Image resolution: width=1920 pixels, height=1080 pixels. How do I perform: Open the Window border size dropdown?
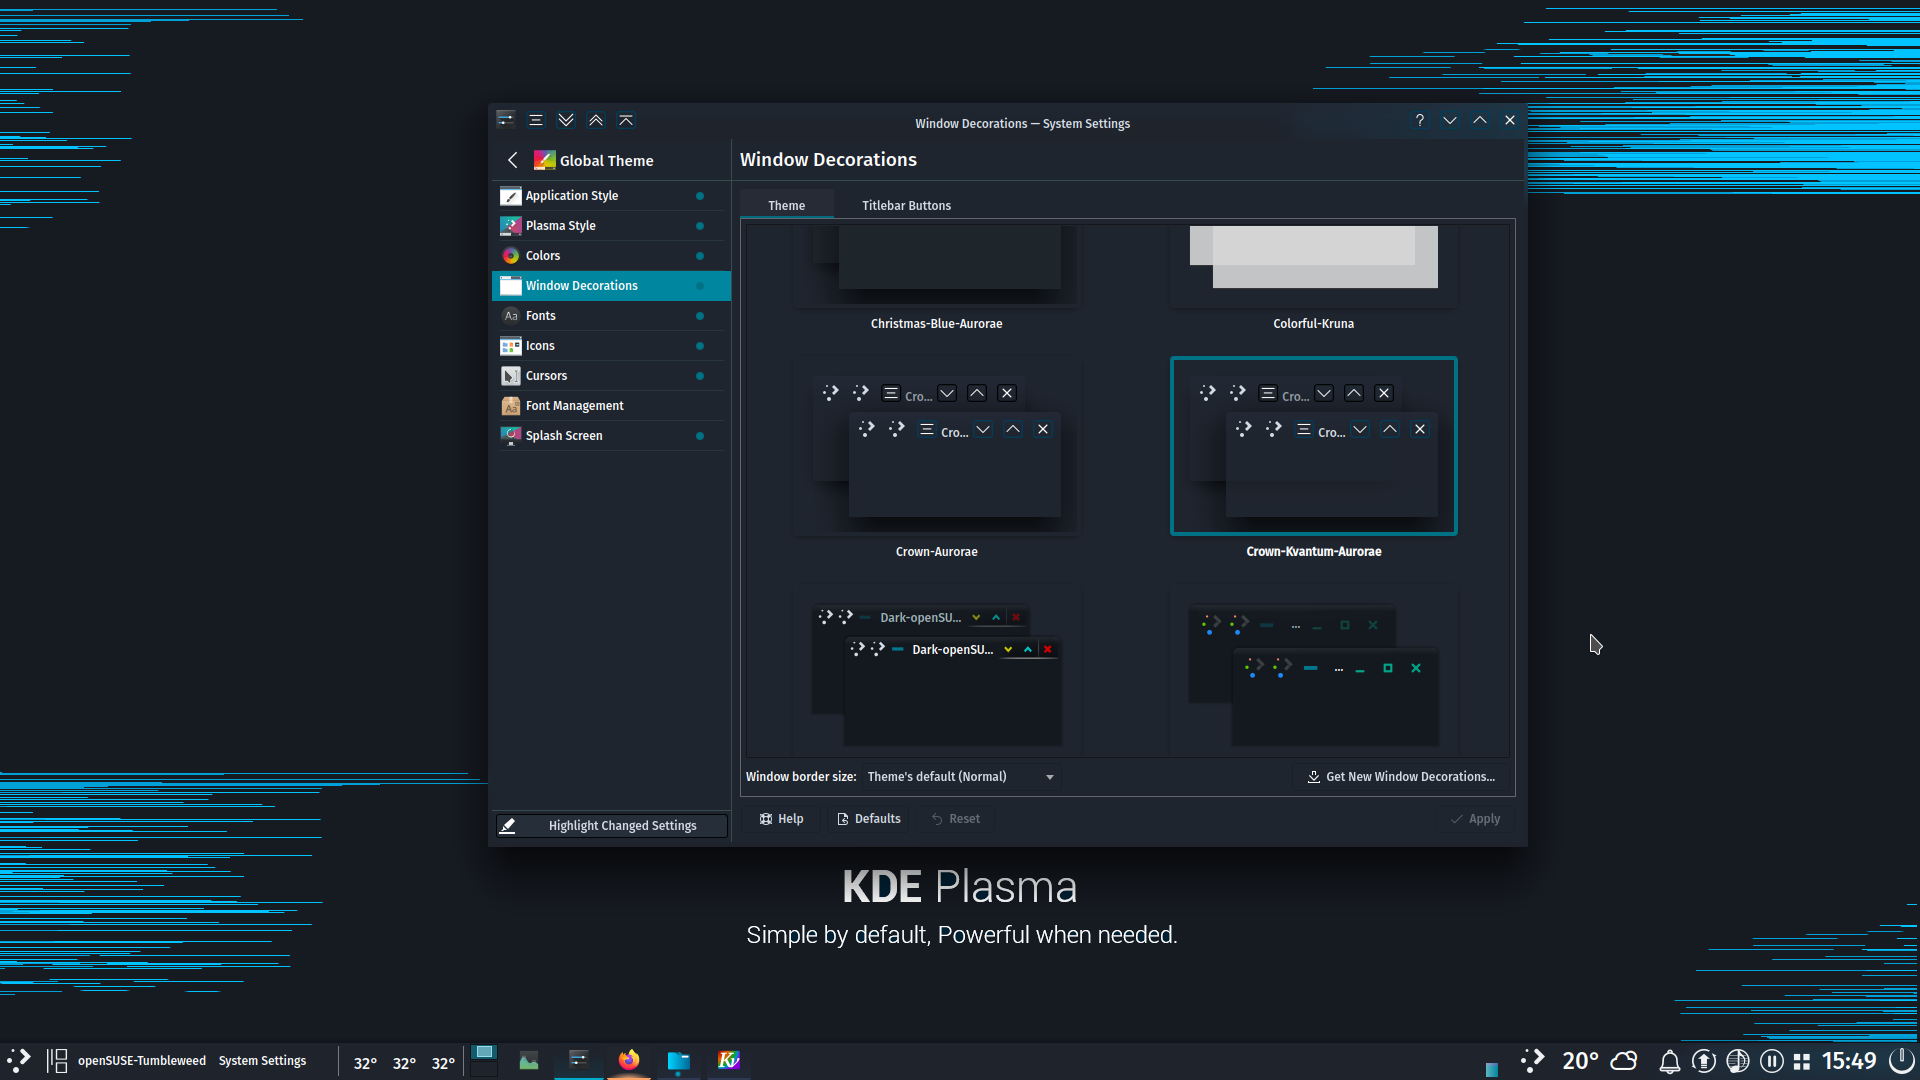pos(961,777)
